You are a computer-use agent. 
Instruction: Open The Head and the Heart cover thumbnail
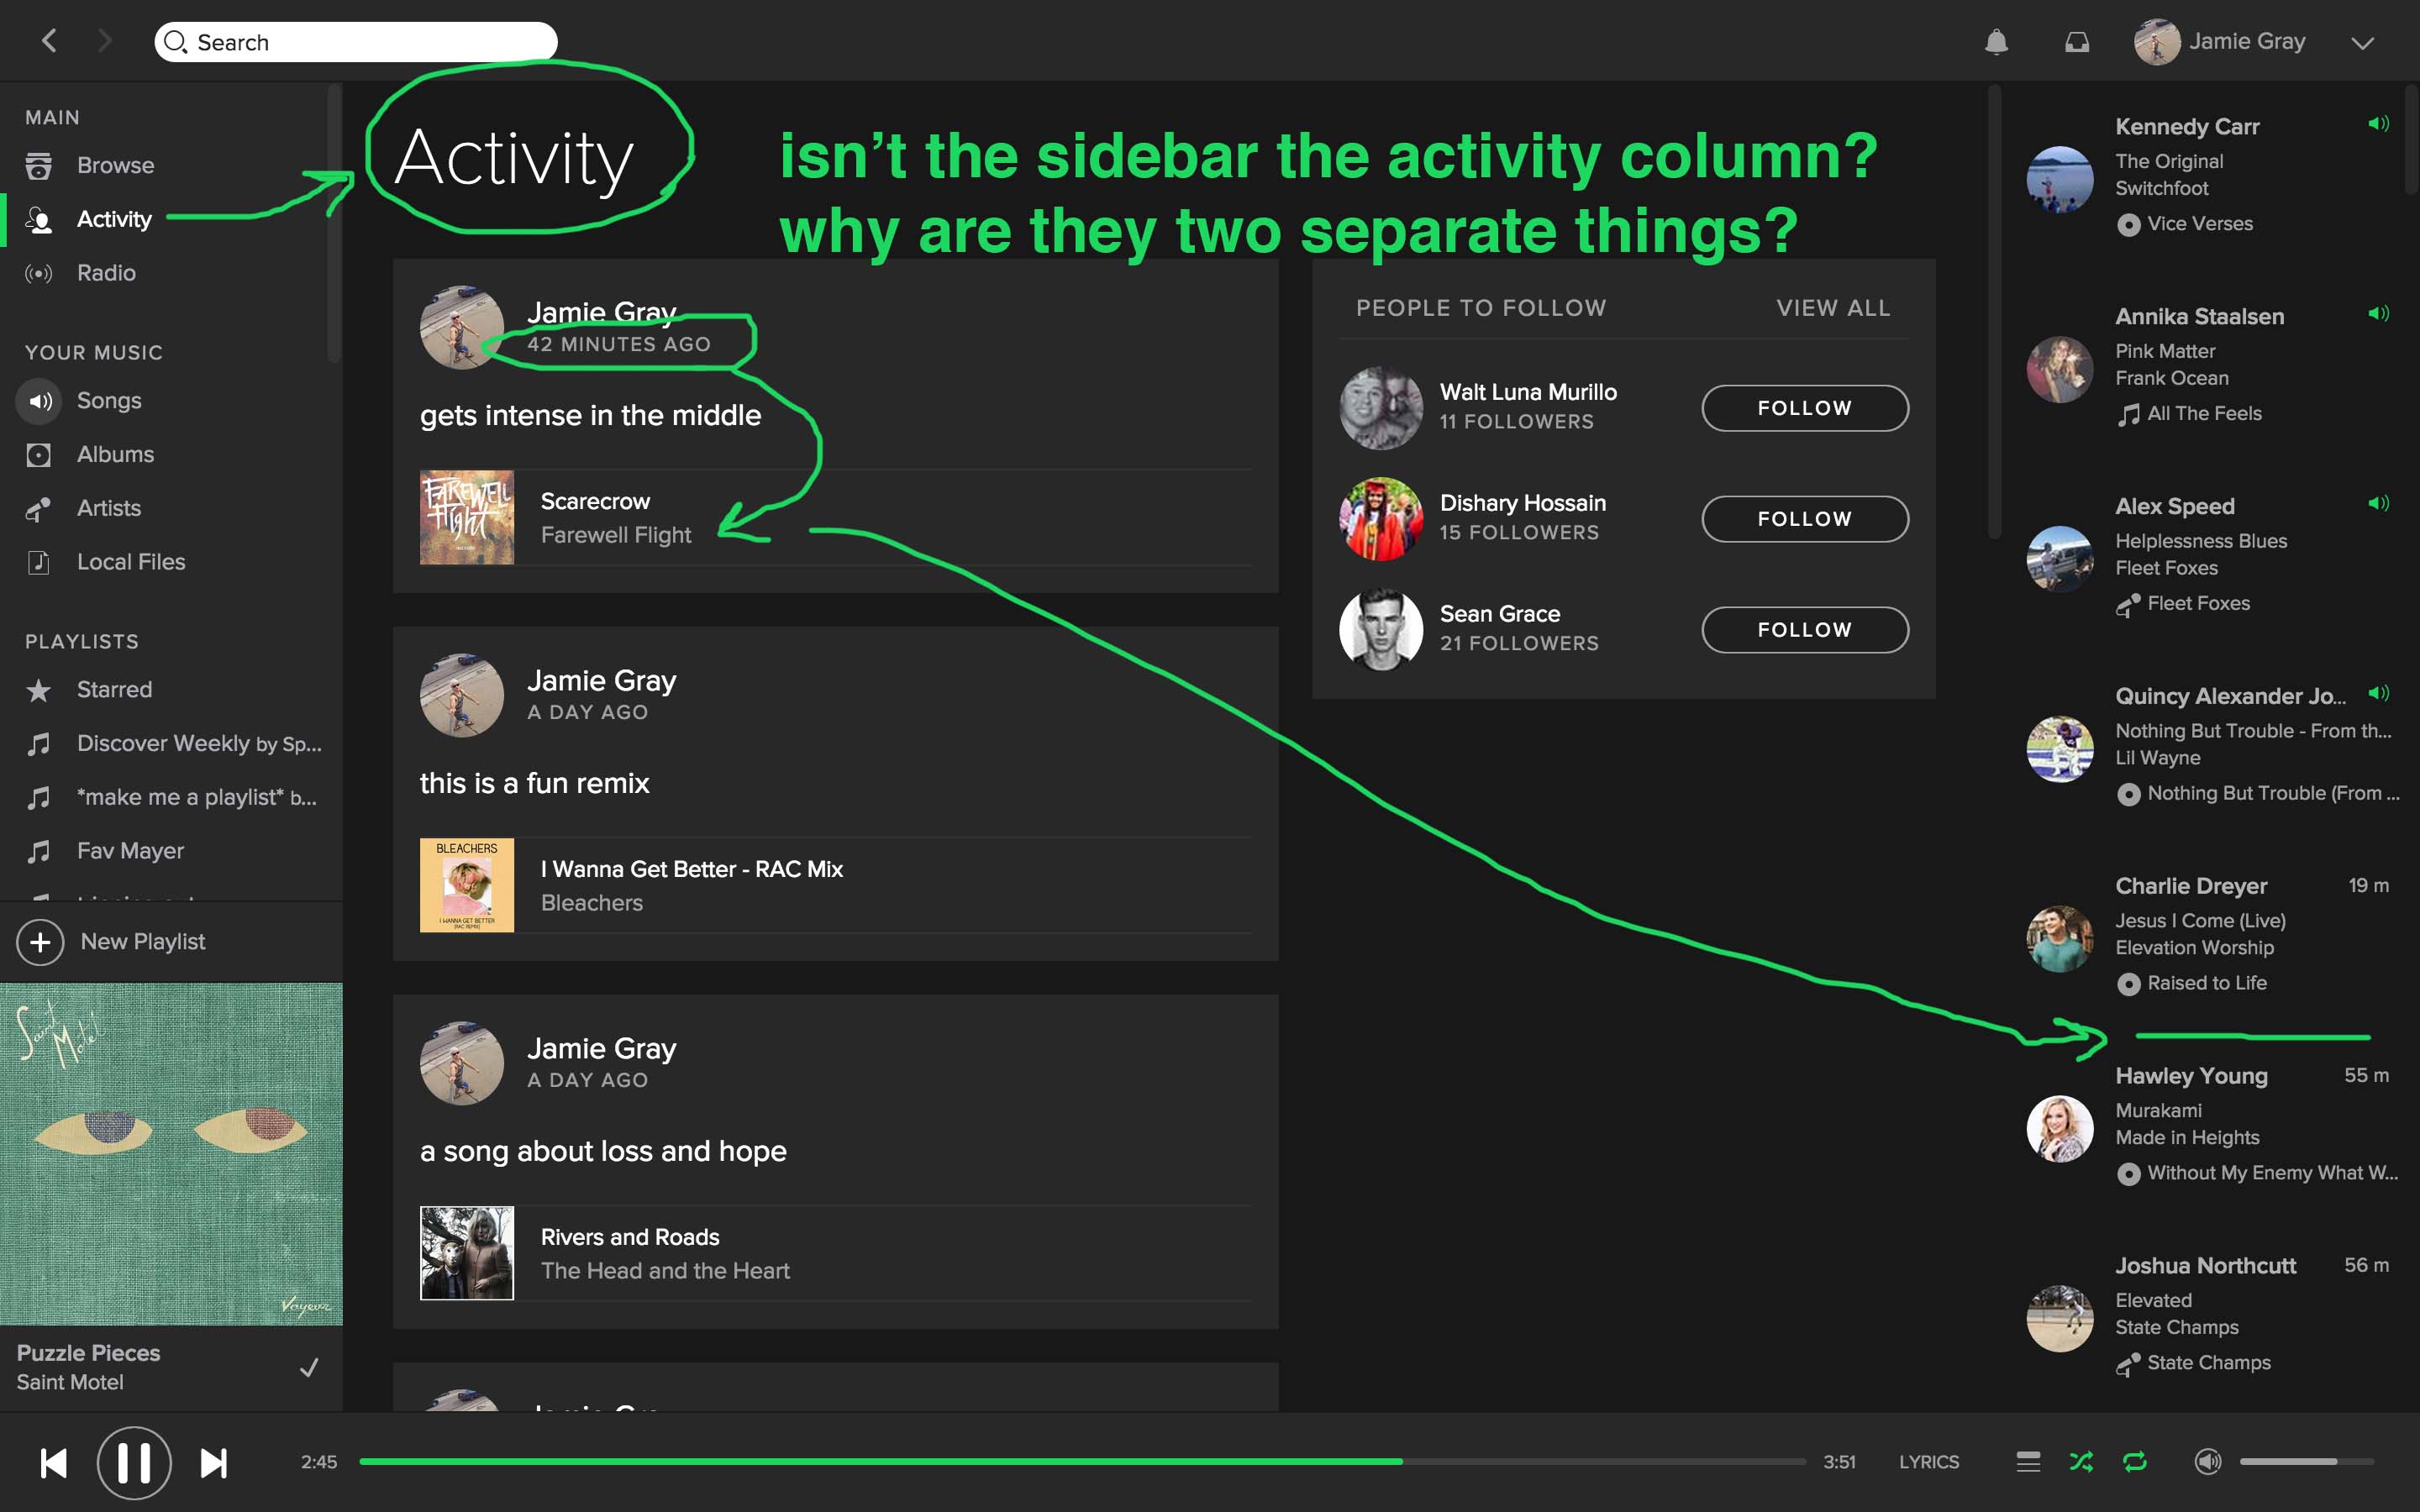pyautogui.click(x=467, y=1254)
